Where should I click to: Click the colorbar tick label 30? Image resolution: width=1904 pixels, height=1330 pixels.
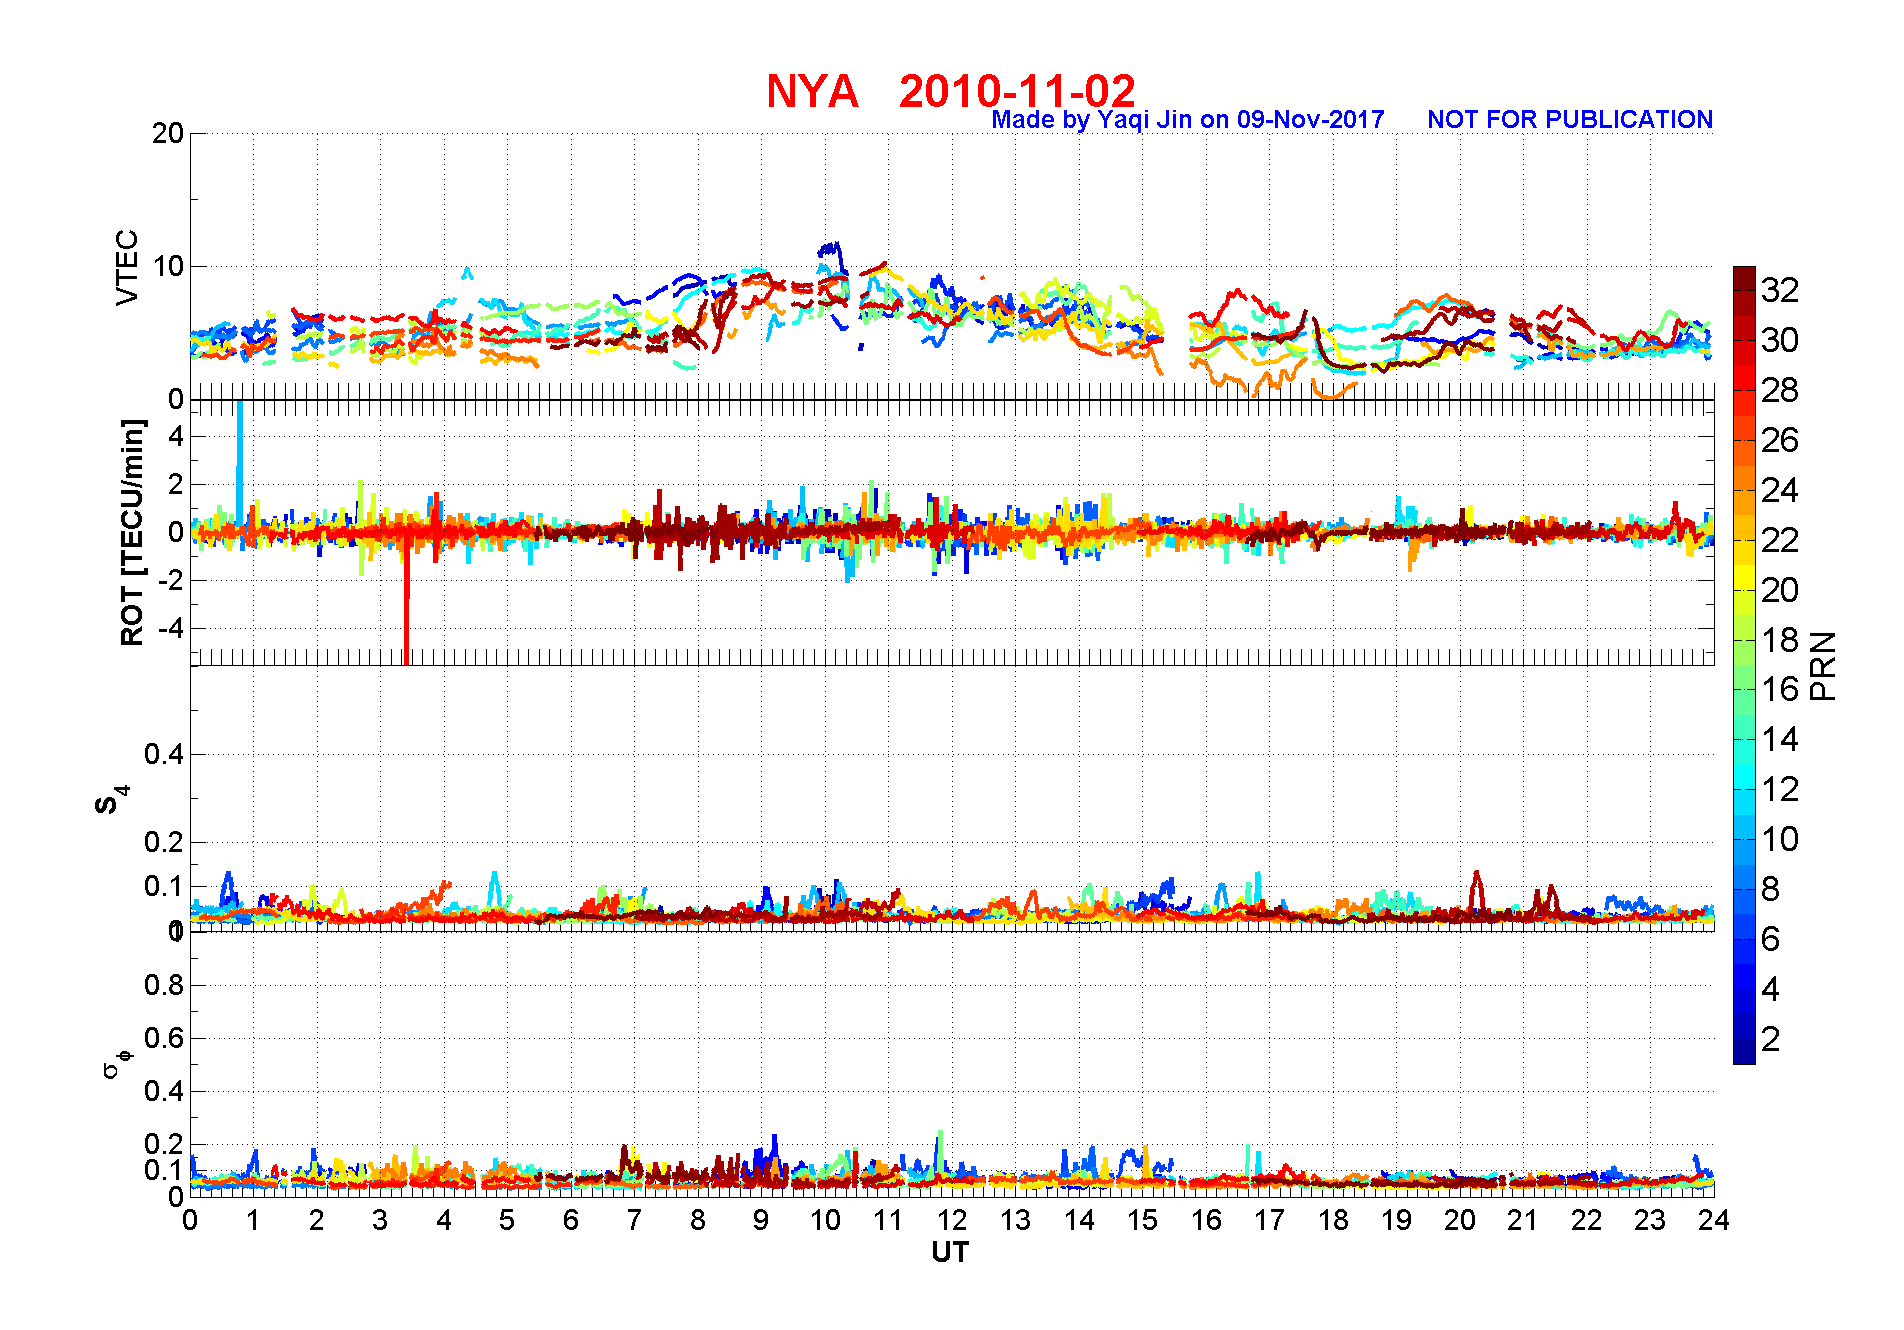click(1780, 340)
